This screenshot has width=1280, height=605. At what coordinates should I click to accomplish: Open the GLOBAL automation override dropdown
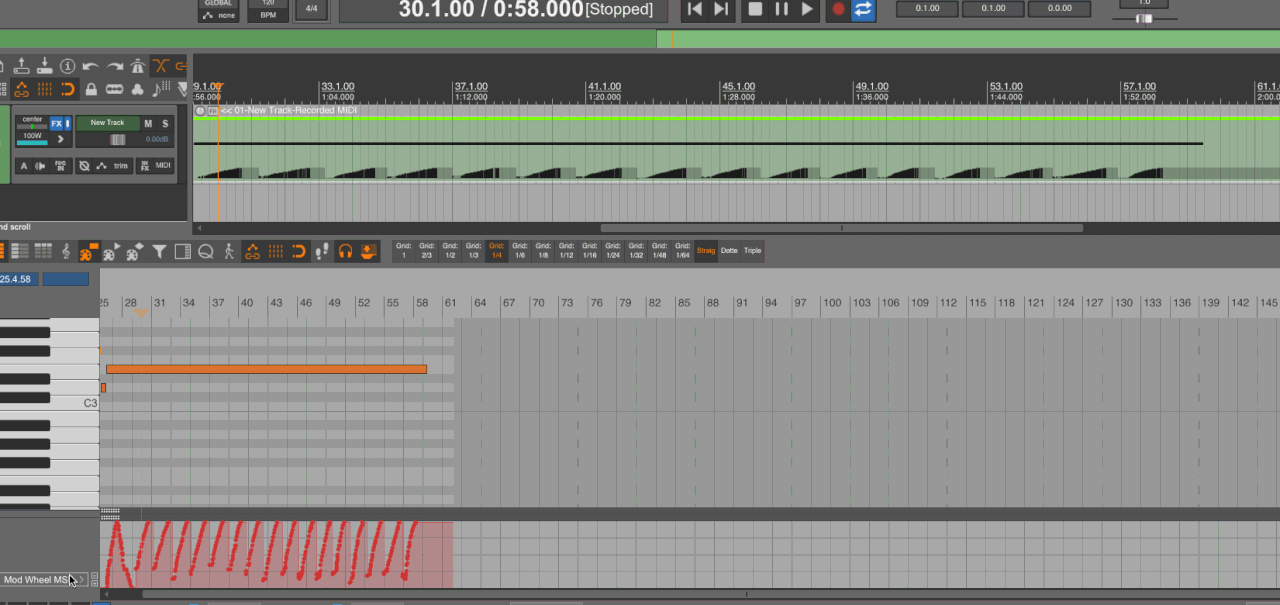pos(218,10)
